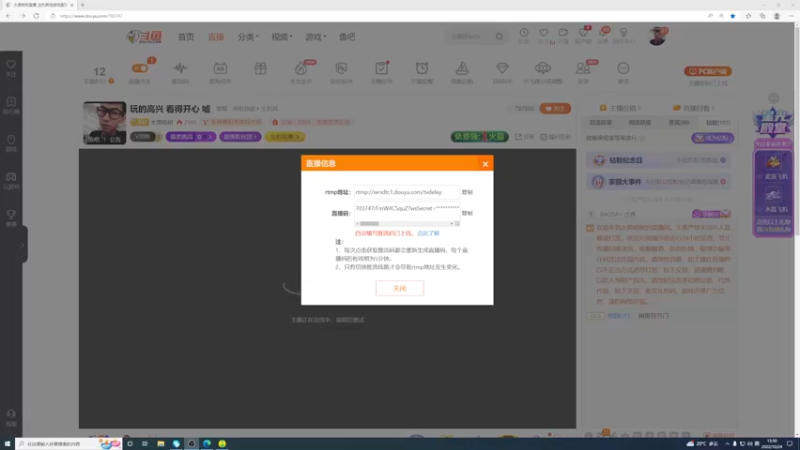Toggle the live broadcast on/off switch
Image resolution: width=800 pixels, height=450 pixels.
pos(139,68)
